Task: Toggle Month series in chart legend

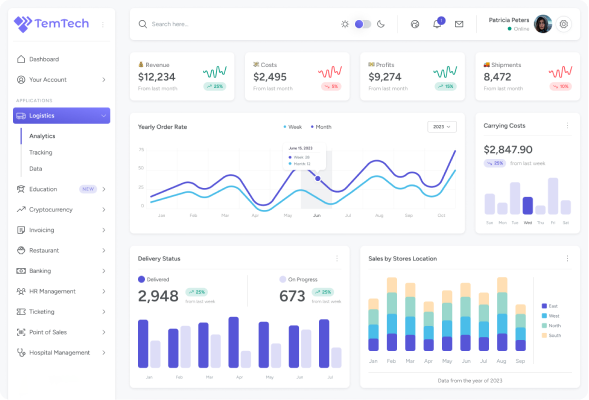Action: [x=321, y=127]
